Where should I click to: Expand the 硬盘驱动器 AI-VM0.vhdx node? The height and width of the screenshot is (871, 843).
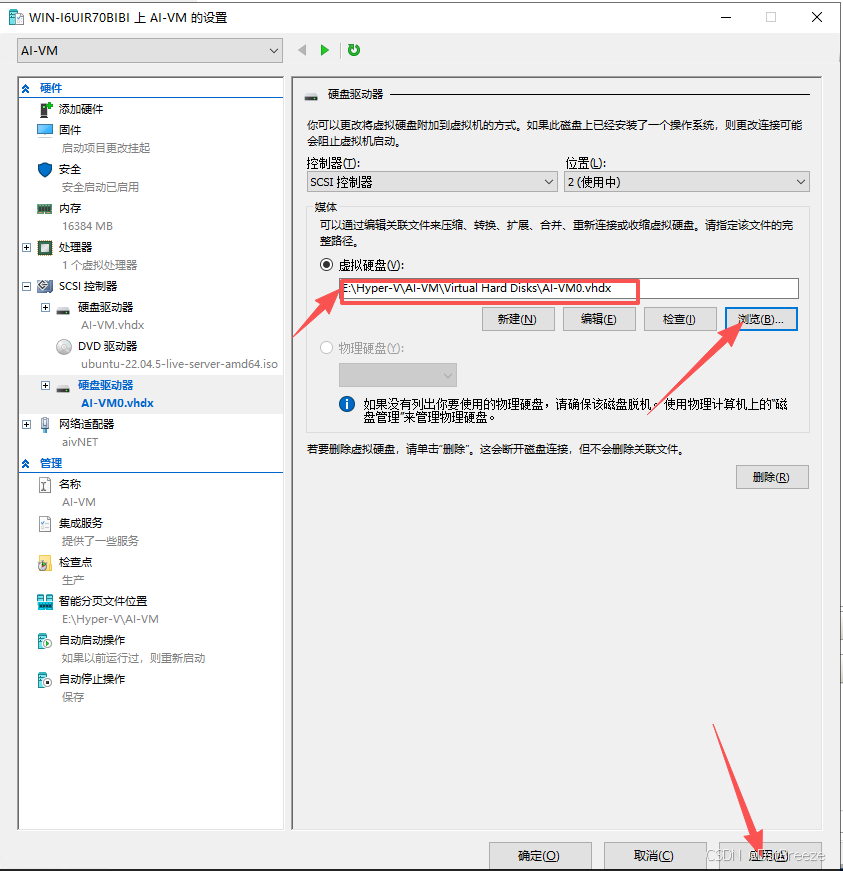click(x=46, y=386)
